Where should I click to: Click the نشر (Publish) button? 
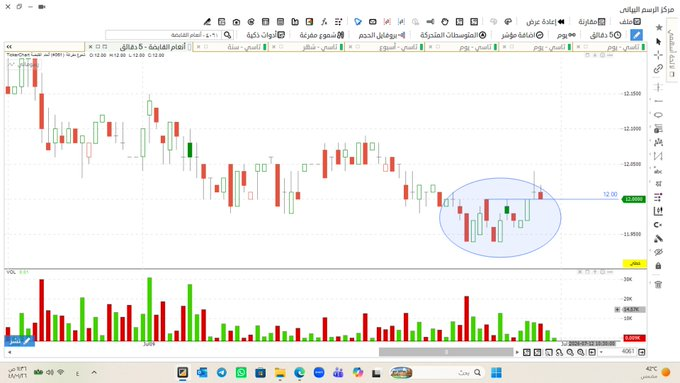click(20, 341)
